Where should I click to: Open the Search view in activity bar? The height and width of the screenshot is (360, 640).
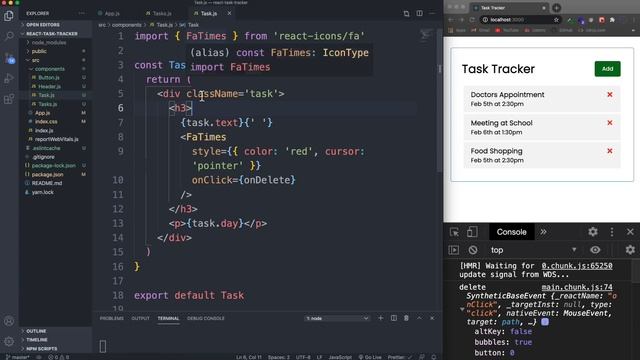pyautogui.click(x=9, y=37)
